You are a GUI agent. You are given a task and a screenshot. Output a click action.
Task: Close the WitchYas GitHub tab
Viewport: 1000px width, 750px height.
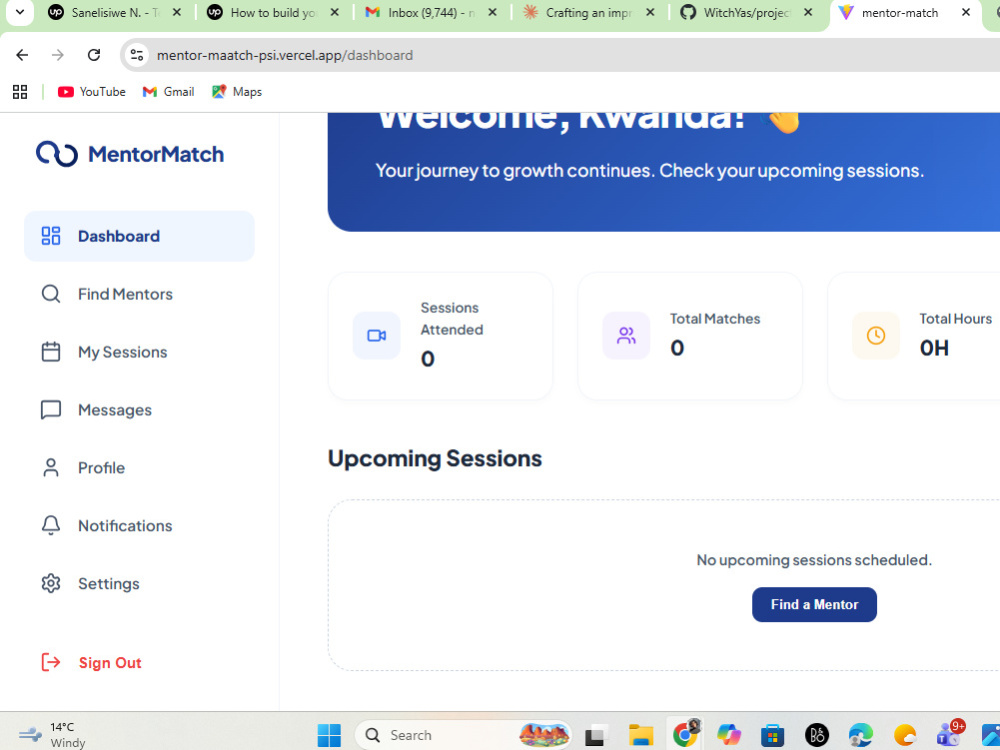coord(808,12)
